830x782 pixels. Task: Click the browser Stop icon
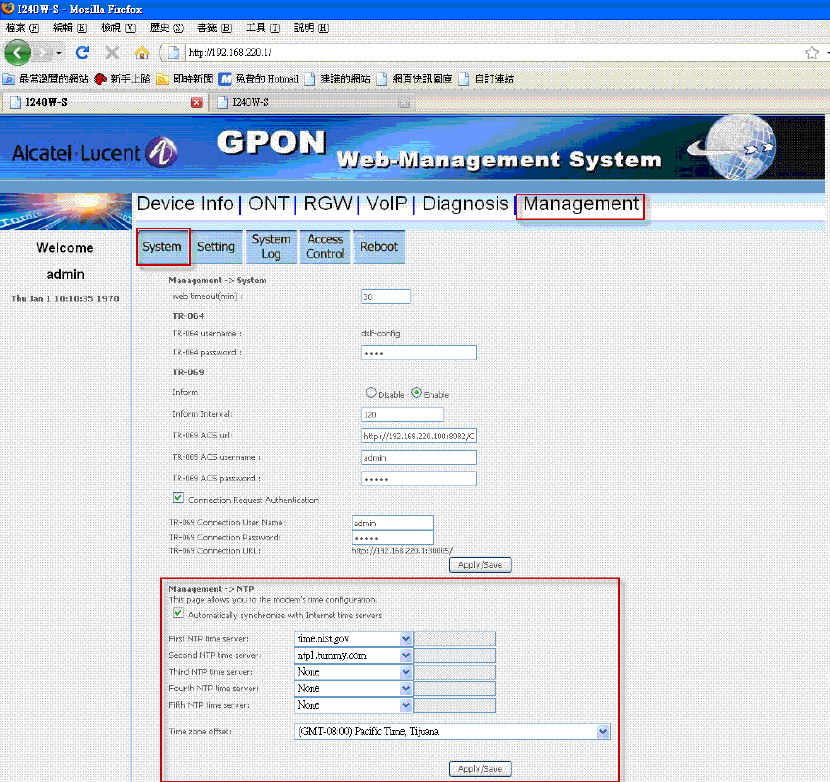[112, 52]
